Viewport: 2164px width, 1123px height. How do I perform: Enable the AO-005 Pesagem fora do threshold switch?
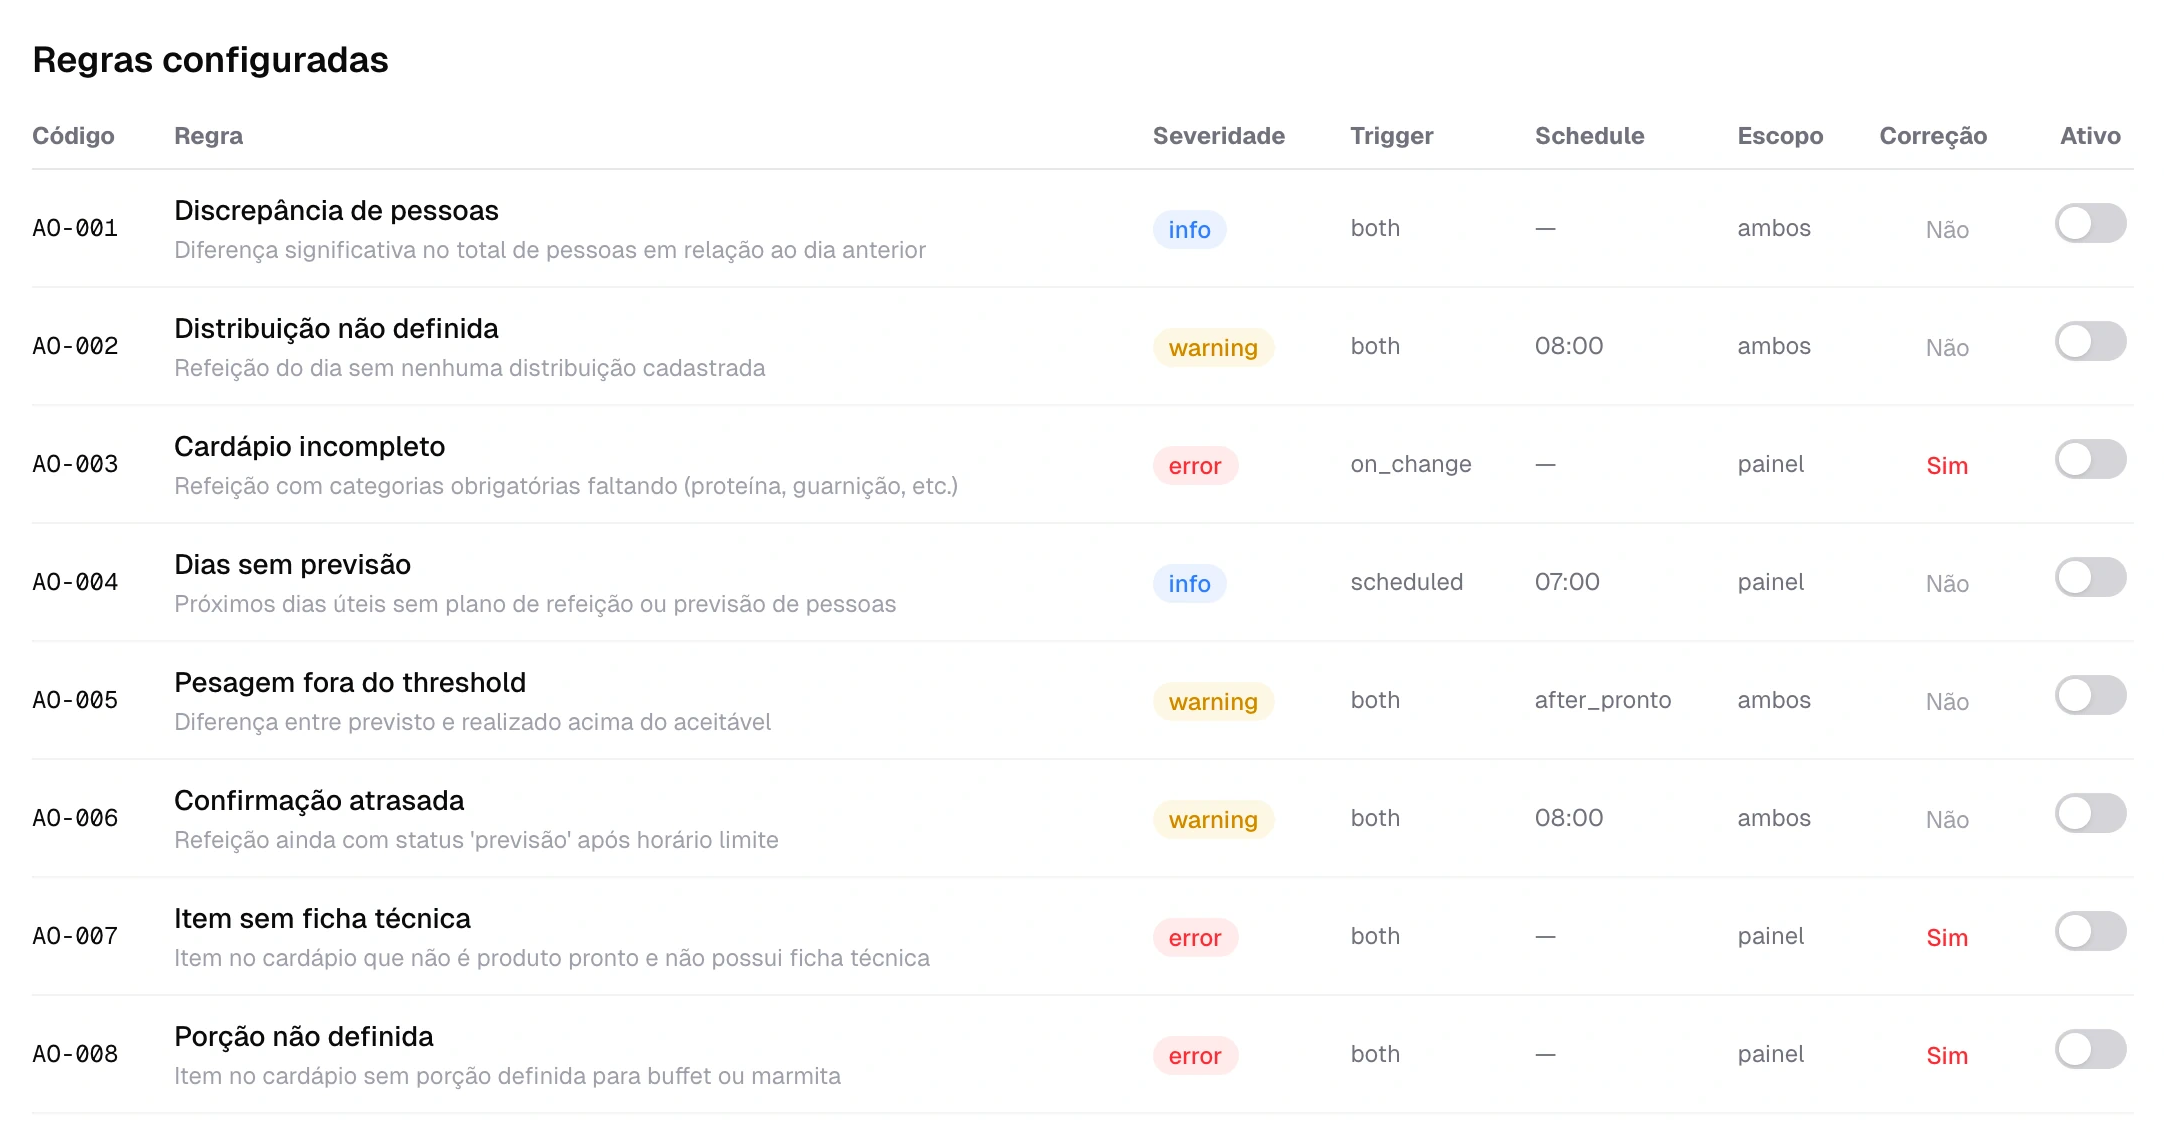point(2090,695)
